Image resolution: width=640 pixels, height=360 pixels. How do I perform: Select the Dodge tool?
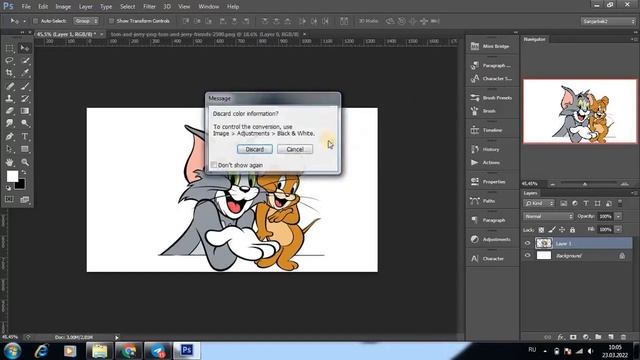pos(25,123)
